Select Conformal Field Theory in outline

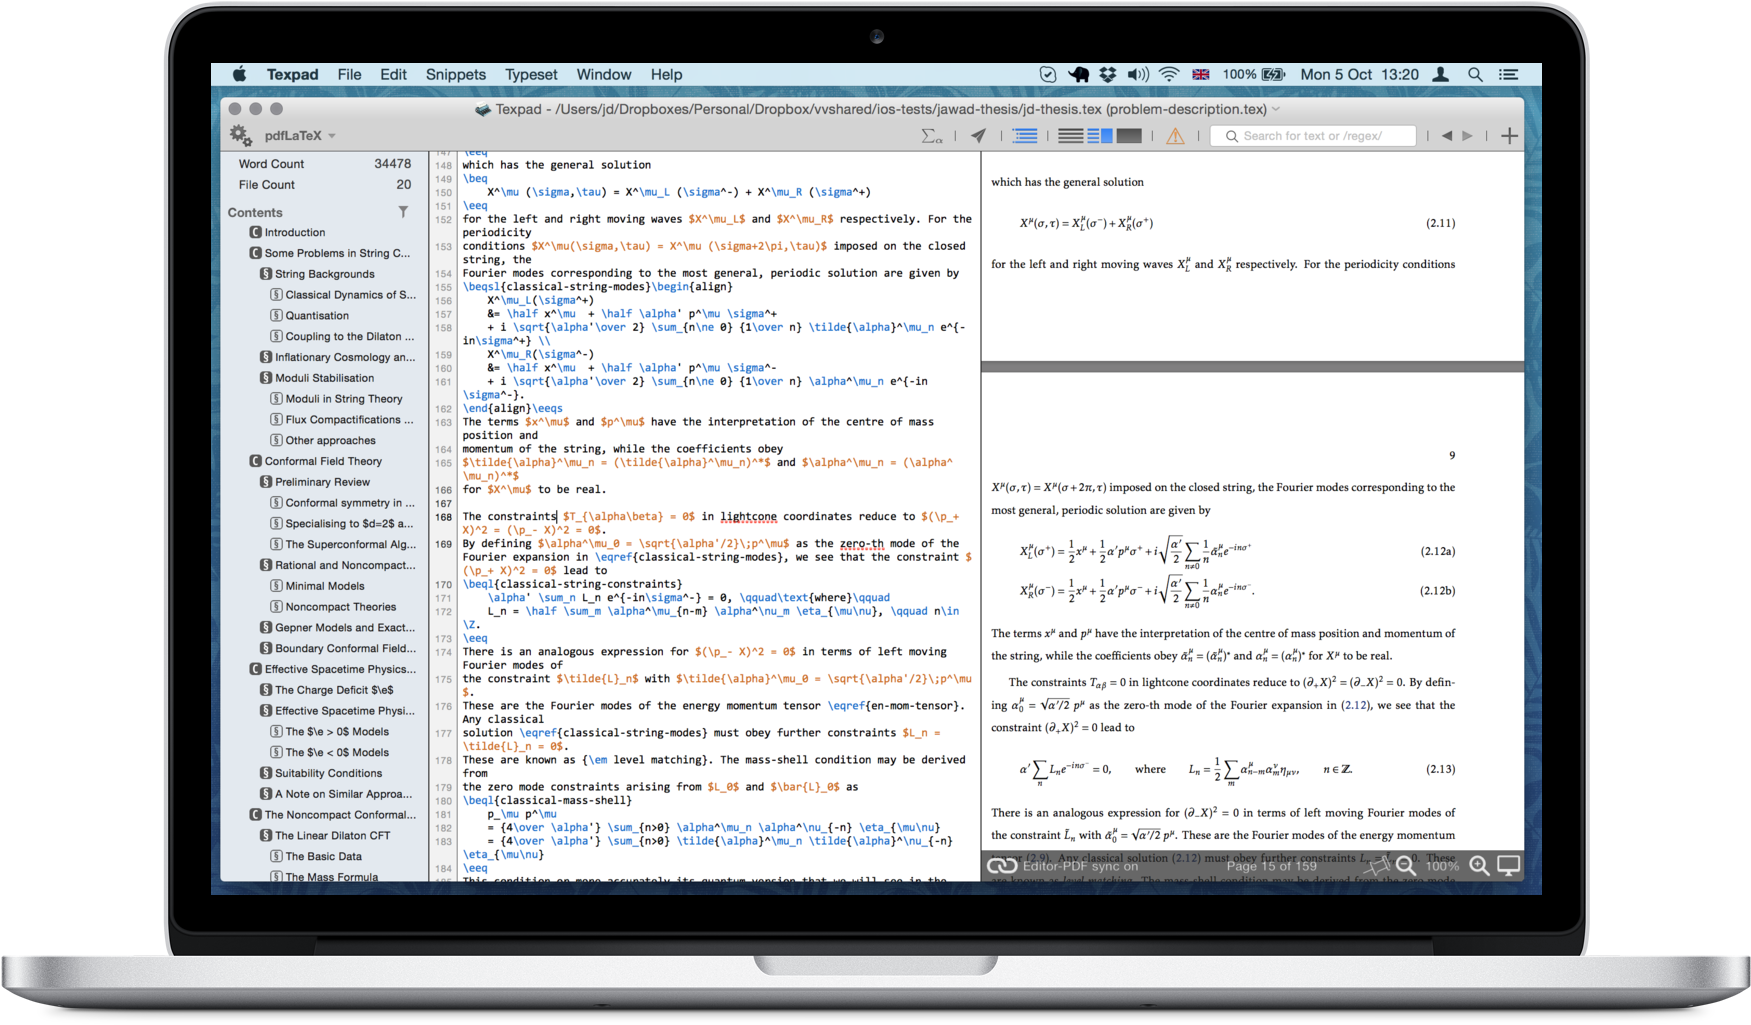tap(323, 461)
